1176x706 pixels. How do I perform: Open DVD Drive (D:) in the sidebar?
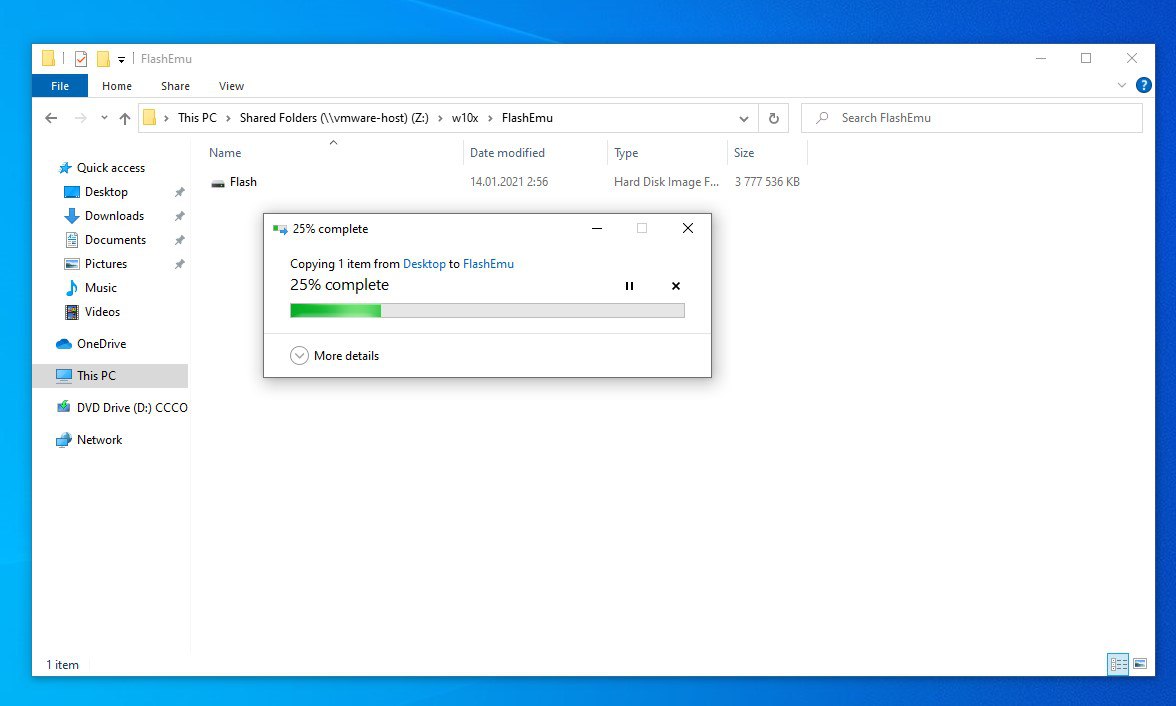coord(132,407)
